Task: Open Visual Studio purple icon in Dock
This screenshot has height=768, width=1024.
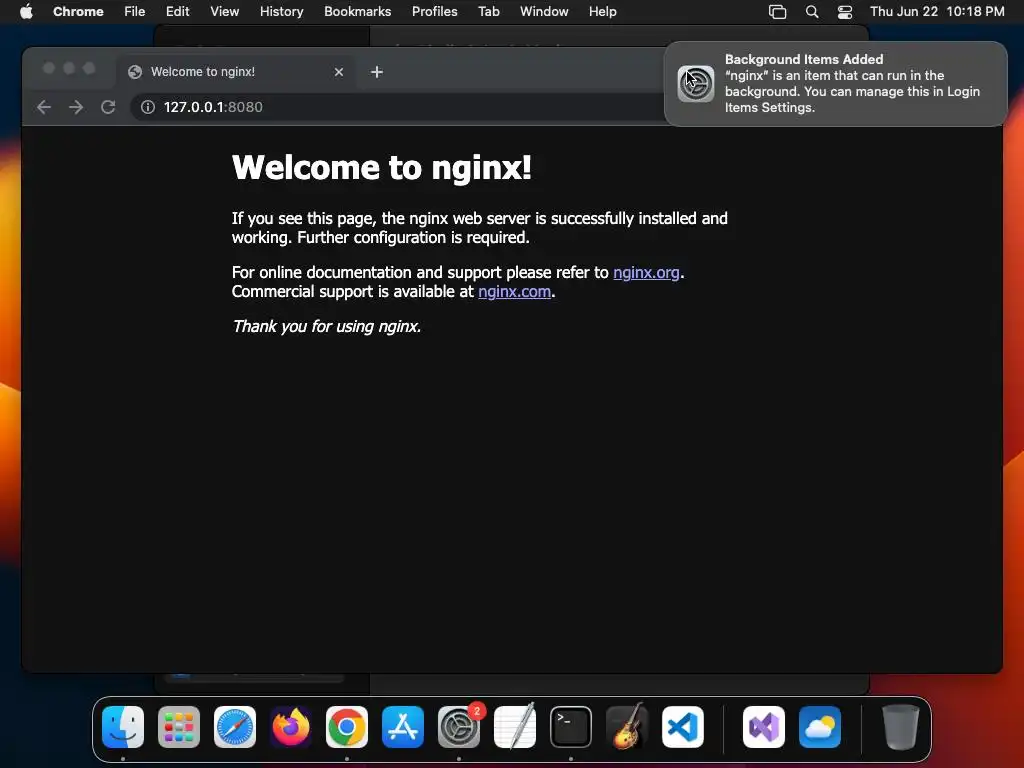Action: 764,727
